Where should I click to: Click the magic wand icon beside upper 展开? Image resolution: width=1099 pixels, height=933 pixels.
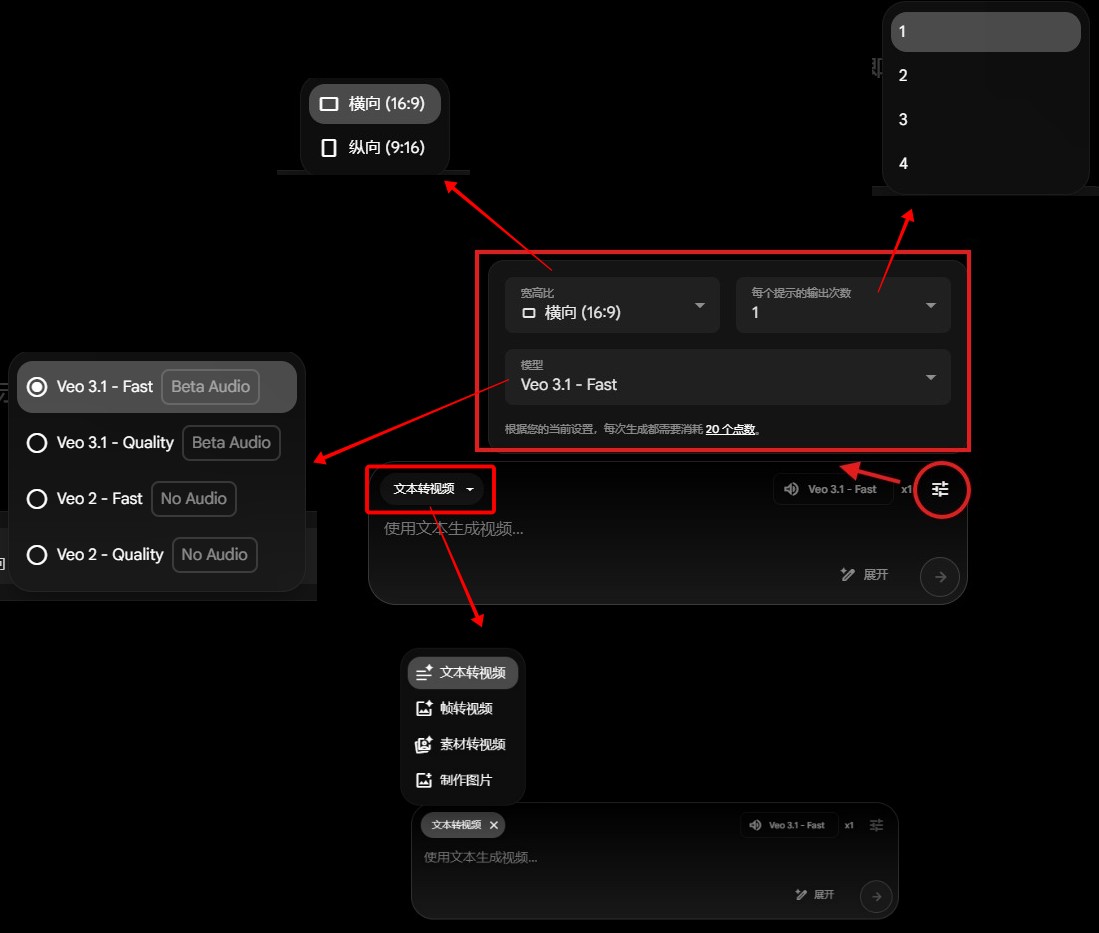(847, 575)
